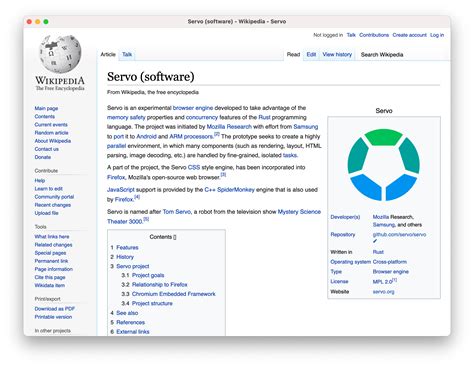Open Current events in sidebar
This screenshot has height=367, width=474.
51,125
